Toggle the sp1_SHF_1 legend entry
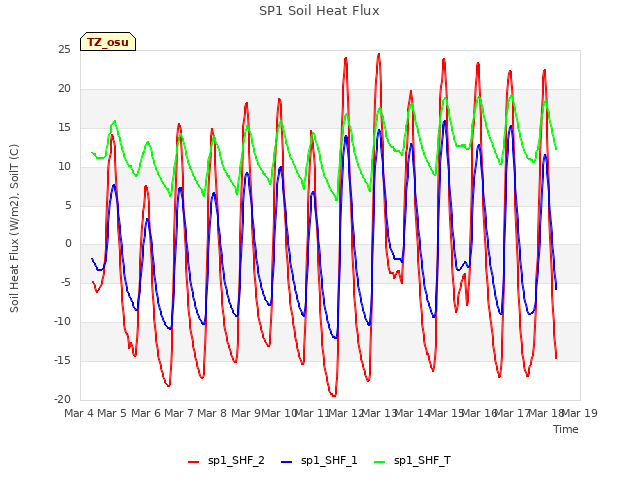This screenshot has height=480, width=640. [x=319, y=461]
